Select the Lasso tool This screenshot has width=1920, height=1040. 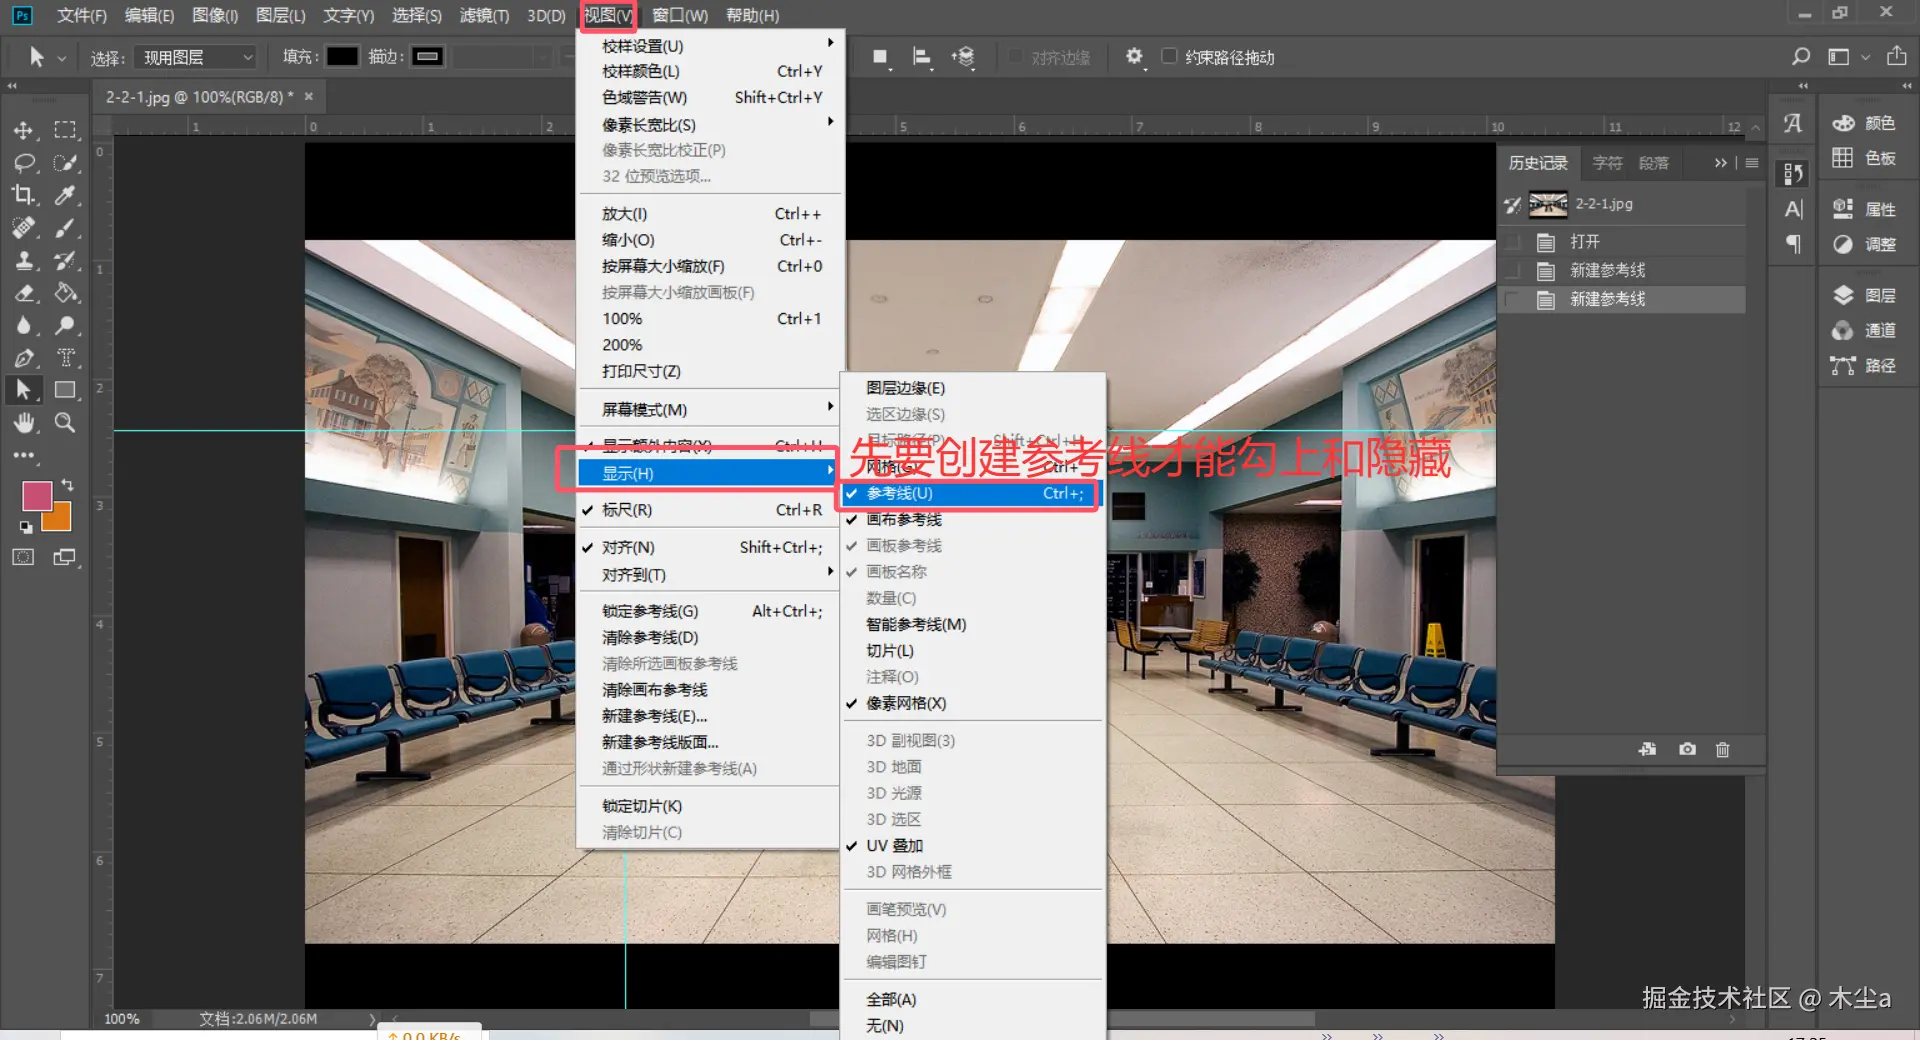[x=23, y=163]
